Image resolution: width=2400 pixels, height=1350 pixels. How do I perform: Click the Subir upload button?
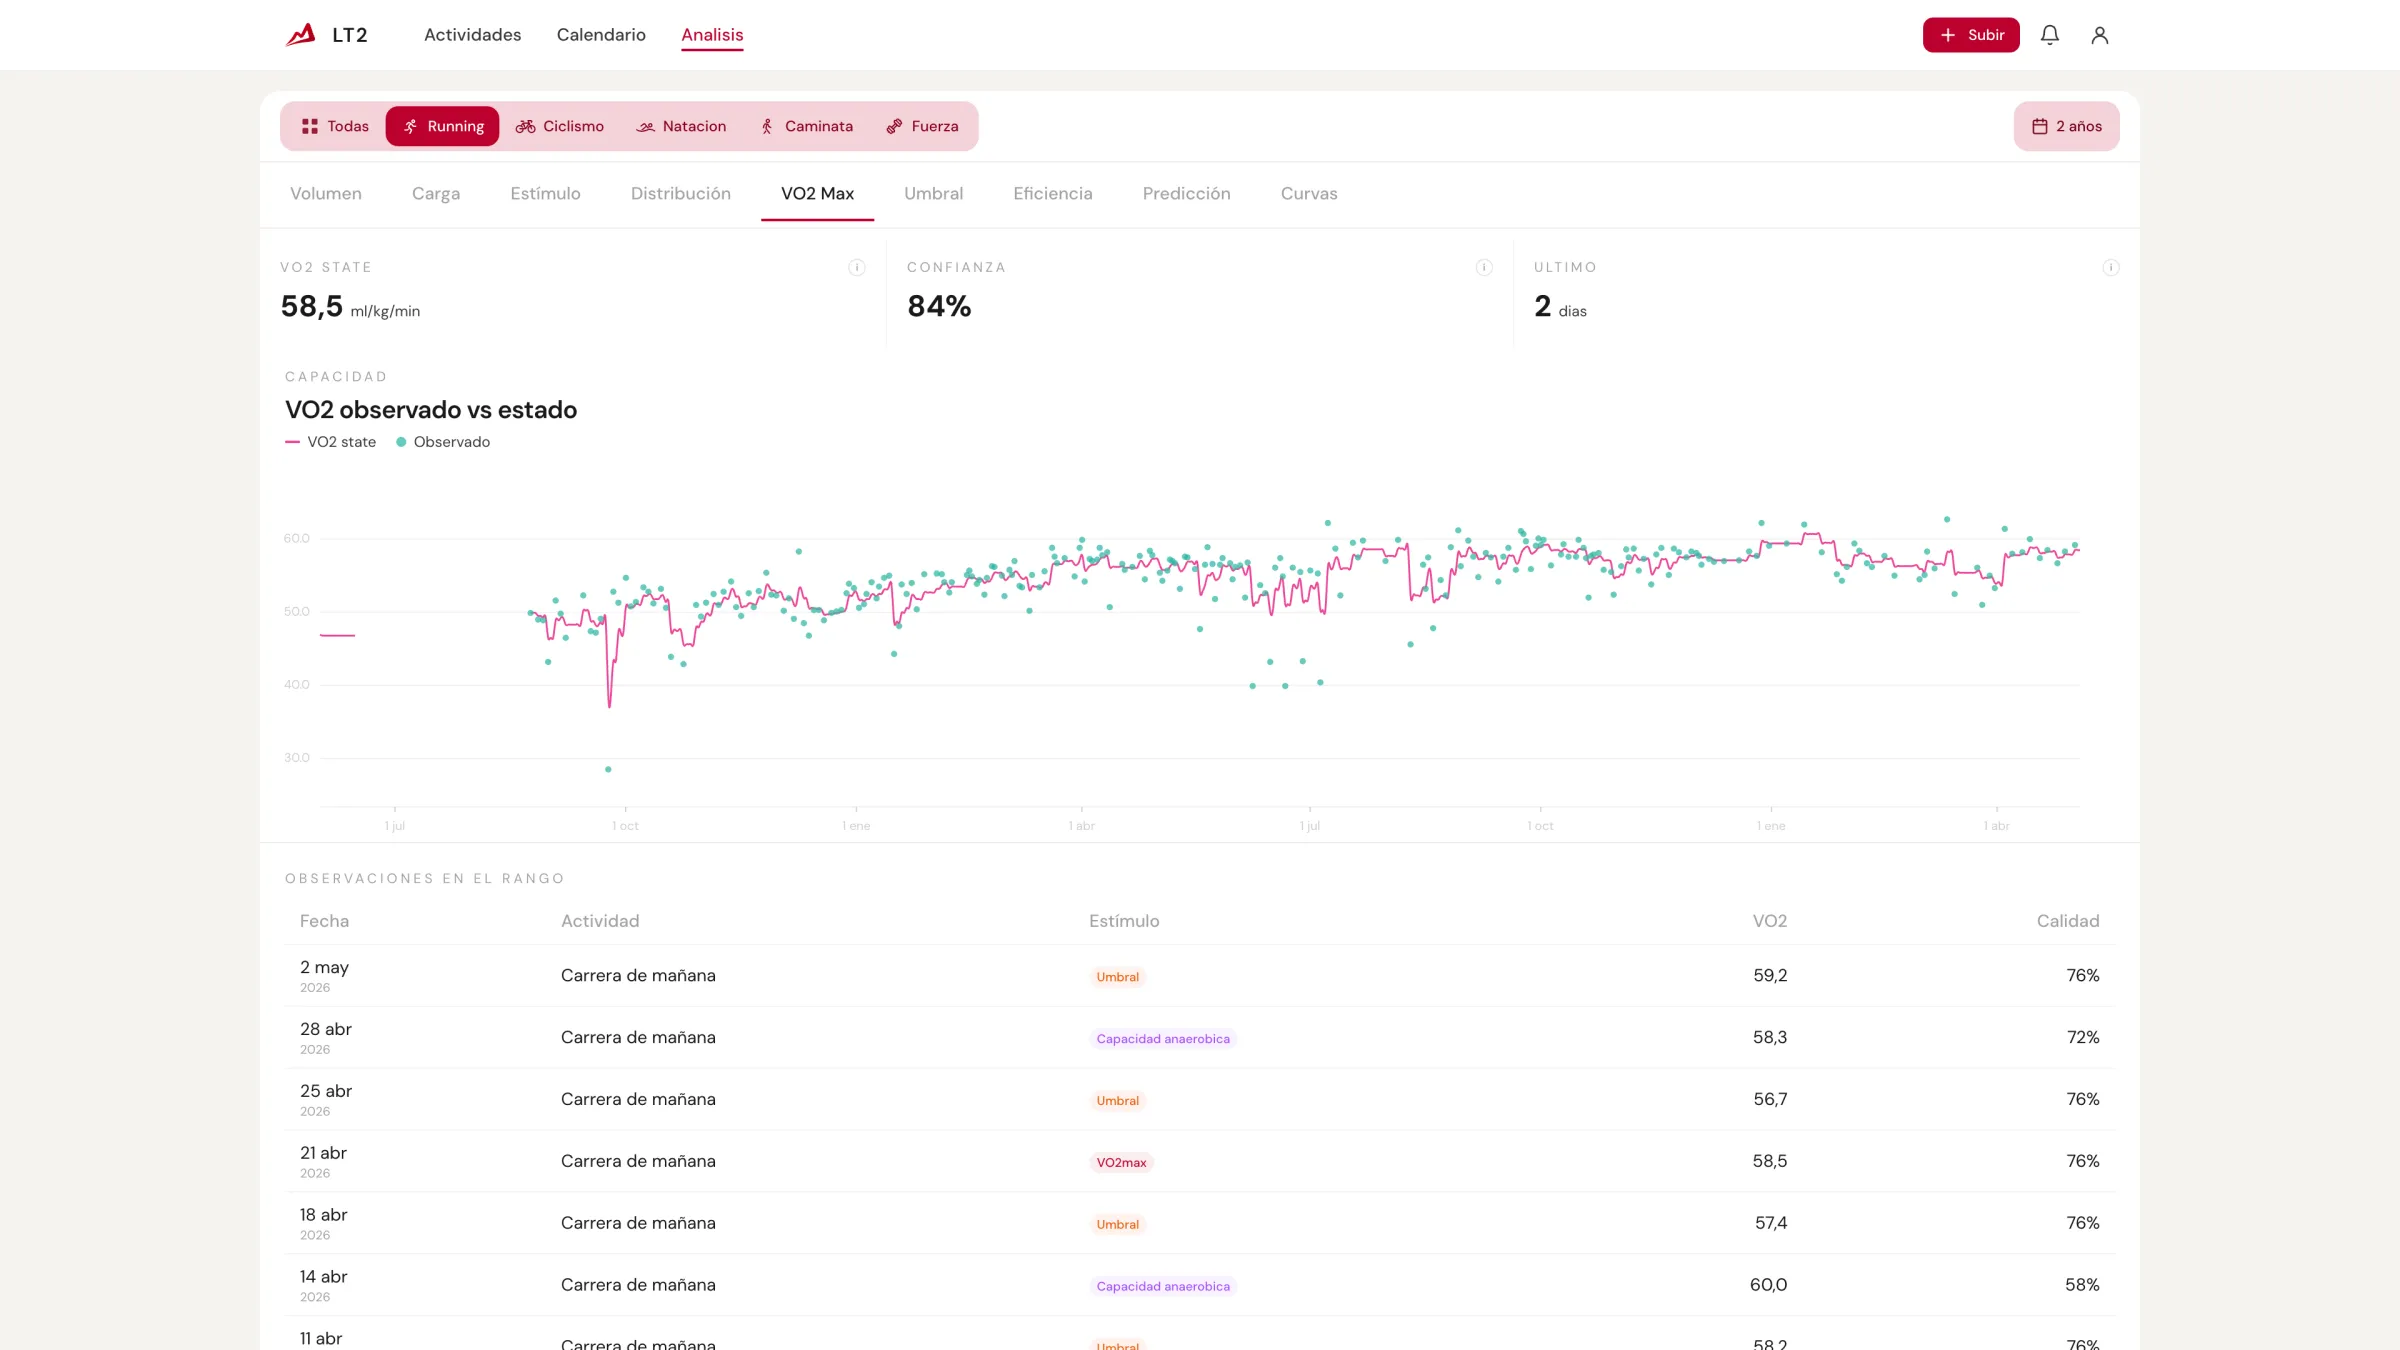tap(1971, 35)
